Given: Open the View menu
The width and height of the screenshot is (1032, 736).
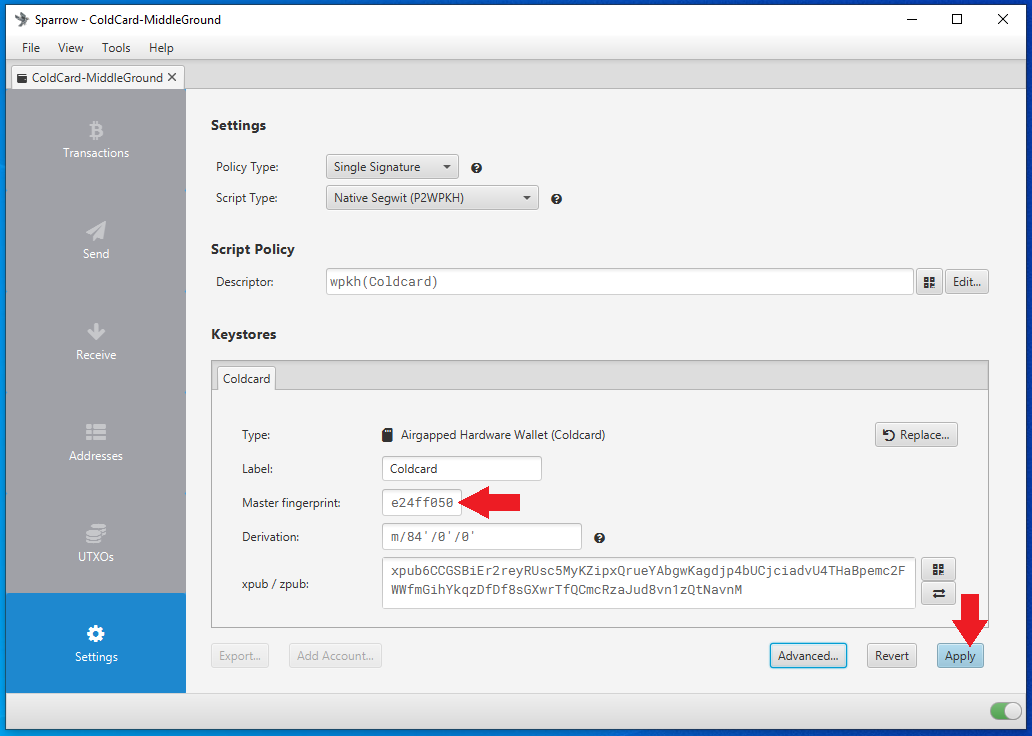Looking at the screenshot, I should pos(70,47).
